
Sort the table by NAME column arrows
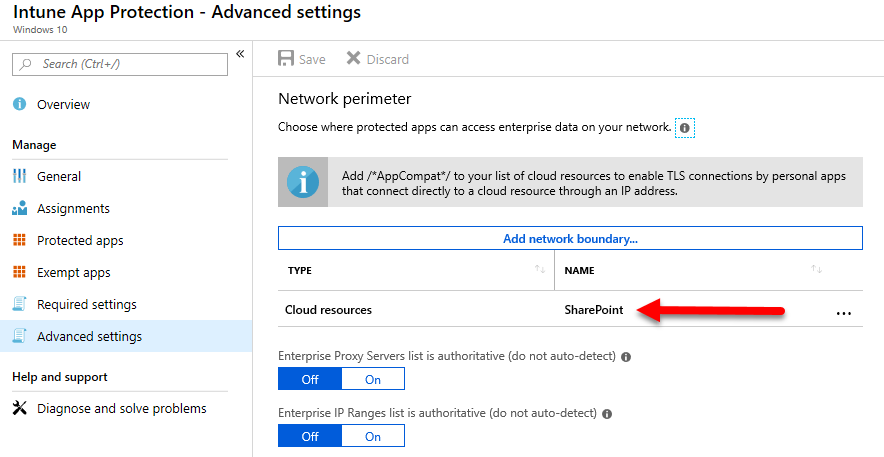pos(816,270)
